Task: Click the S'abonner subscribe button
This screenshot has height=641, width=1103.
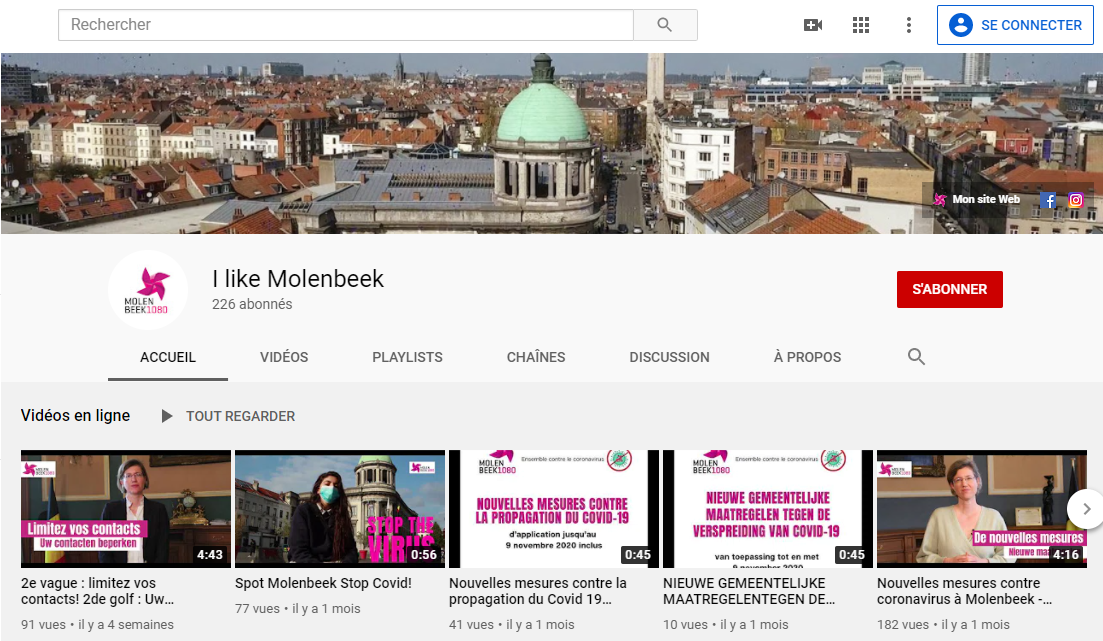Action: pos(949,289)
